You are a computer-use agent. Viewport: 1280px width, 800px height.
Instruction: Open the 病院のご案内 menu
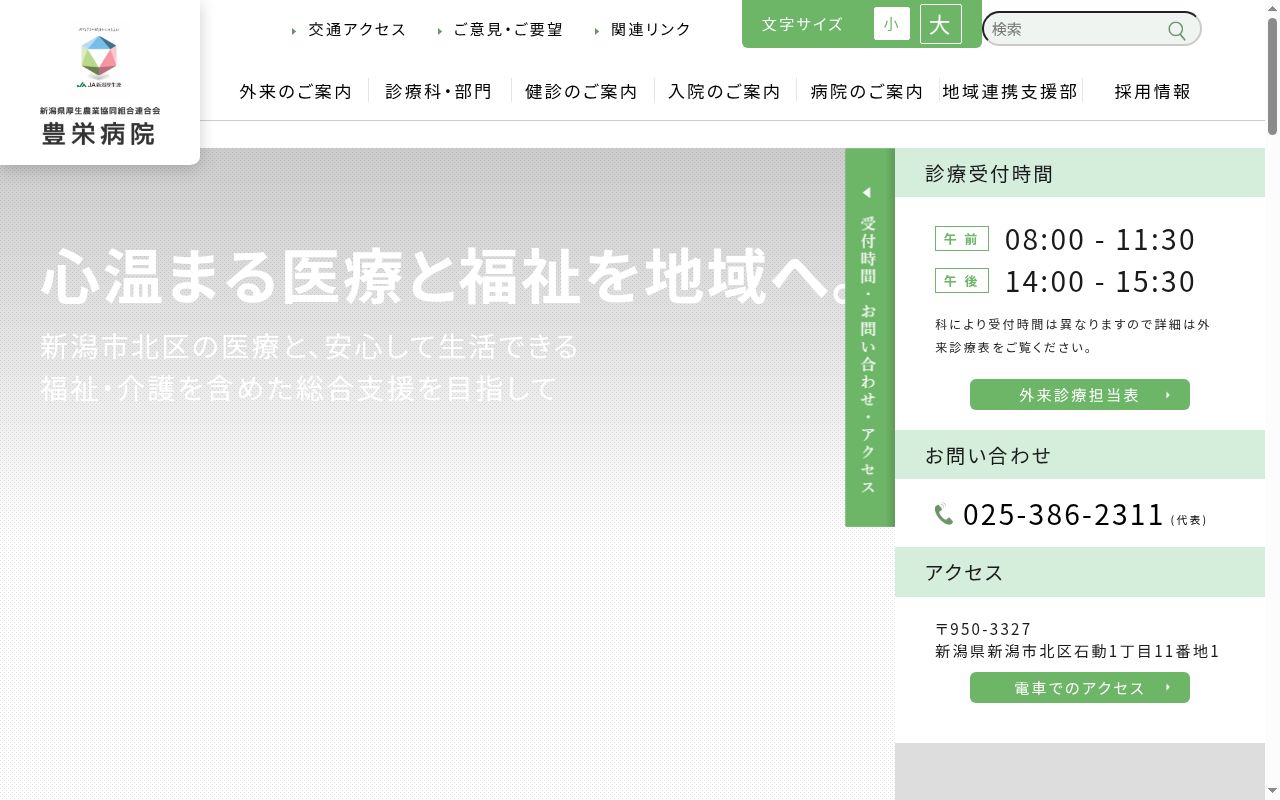click(867, 91)
